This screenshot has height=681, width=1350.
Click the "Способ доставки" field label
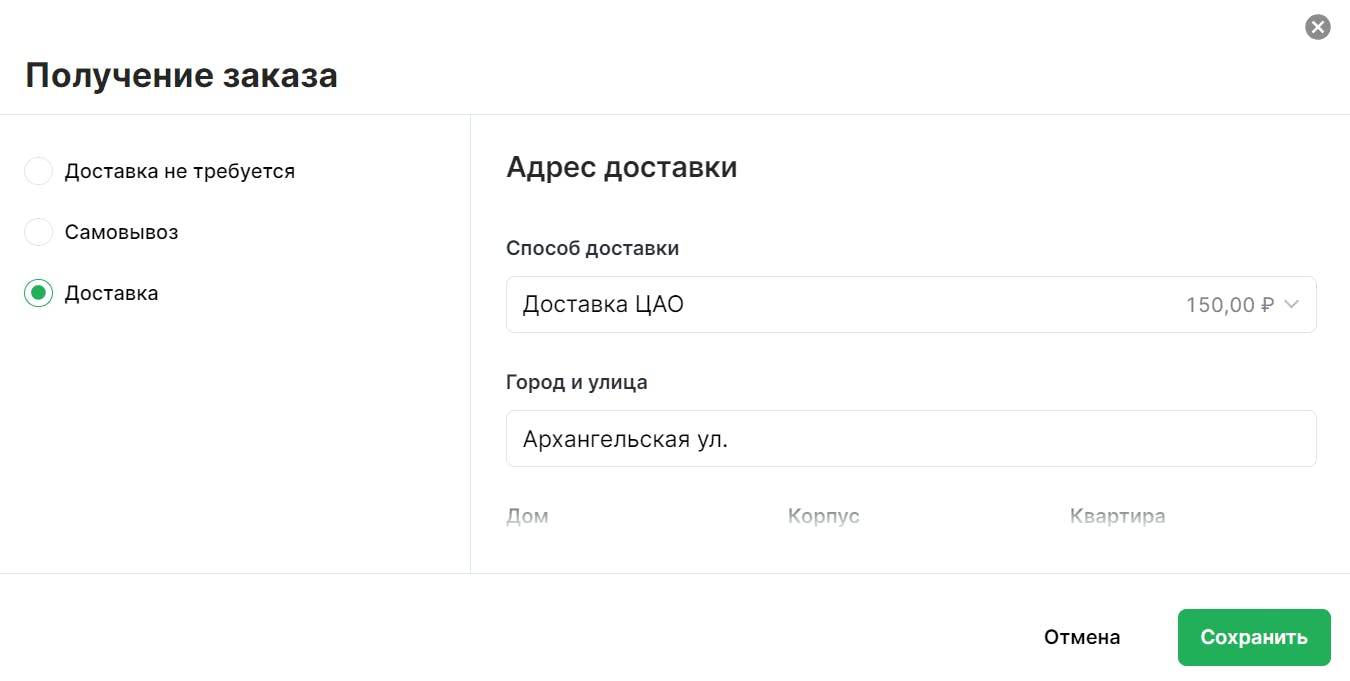point(592,248)
